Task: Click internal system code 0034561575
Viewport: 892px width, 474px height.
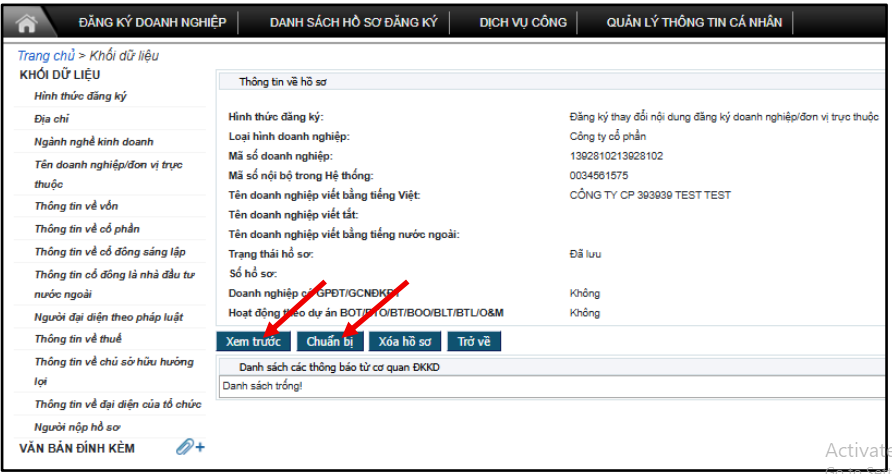Action: [599, 176]
